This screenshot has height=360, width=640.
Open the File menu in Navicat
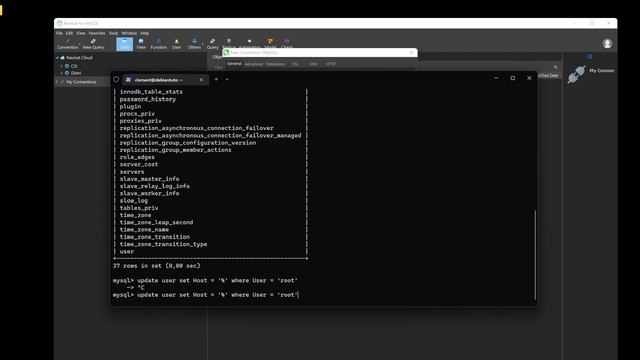pos(59,33)
